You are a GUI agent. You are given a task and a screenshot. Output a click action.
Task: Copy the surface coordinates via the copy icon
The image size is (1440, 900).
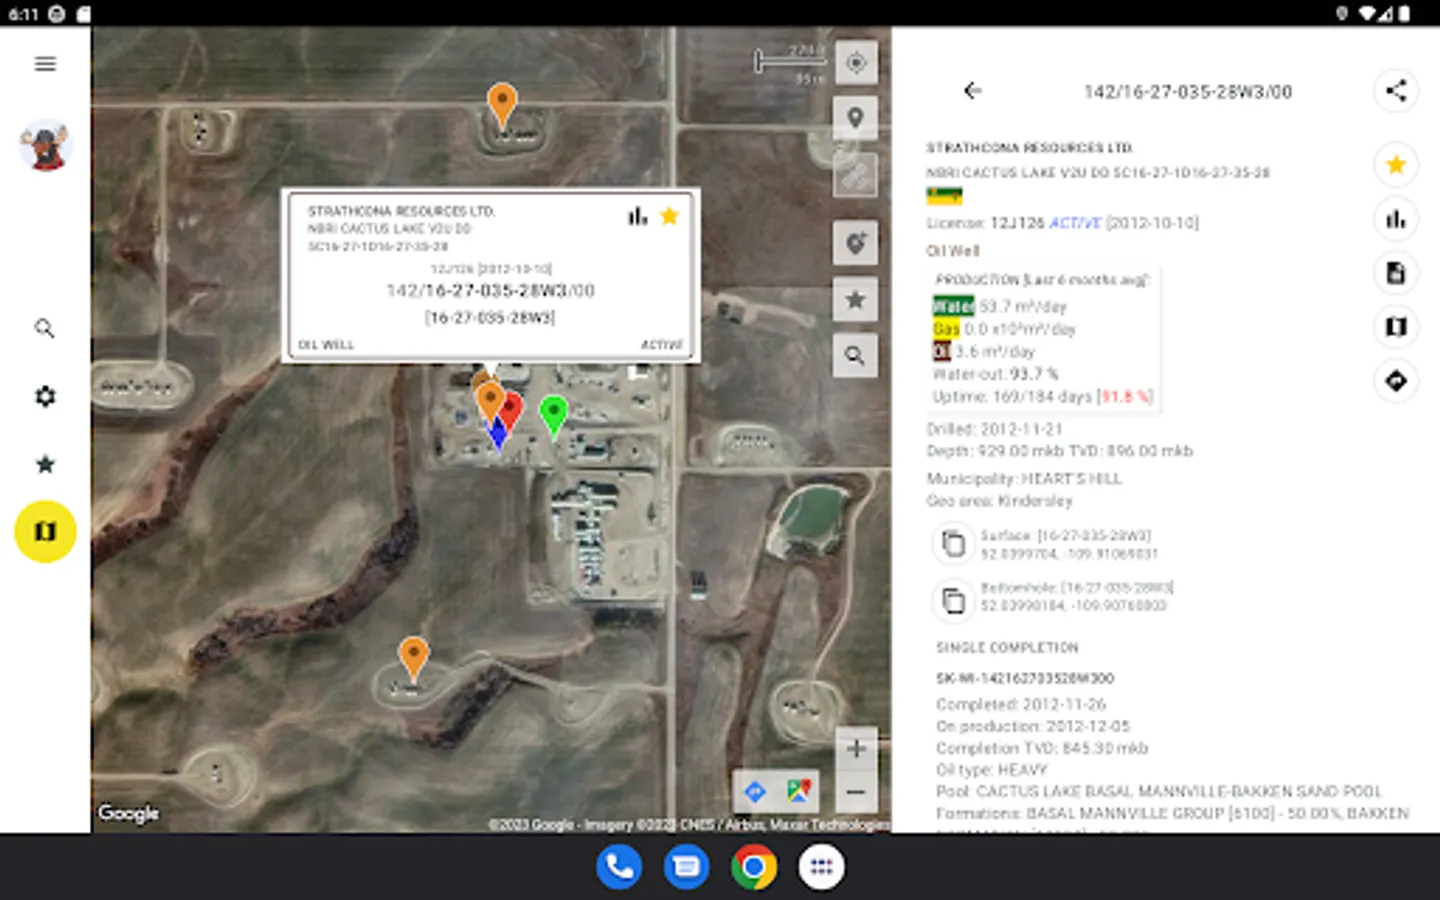[x=954, y=543]
